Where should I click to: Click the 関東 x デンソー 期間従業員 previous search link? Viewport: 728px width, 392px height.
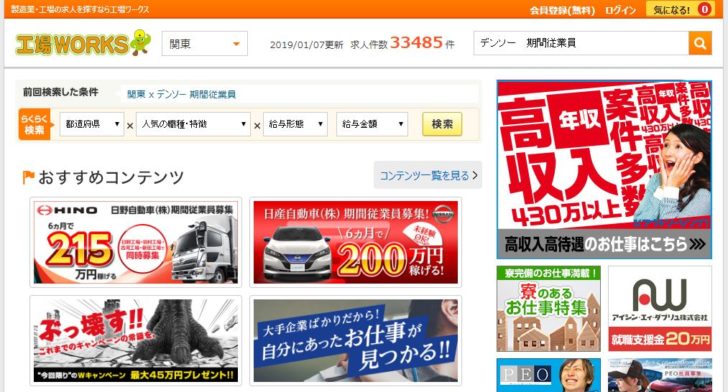click(x=181, y=94)
